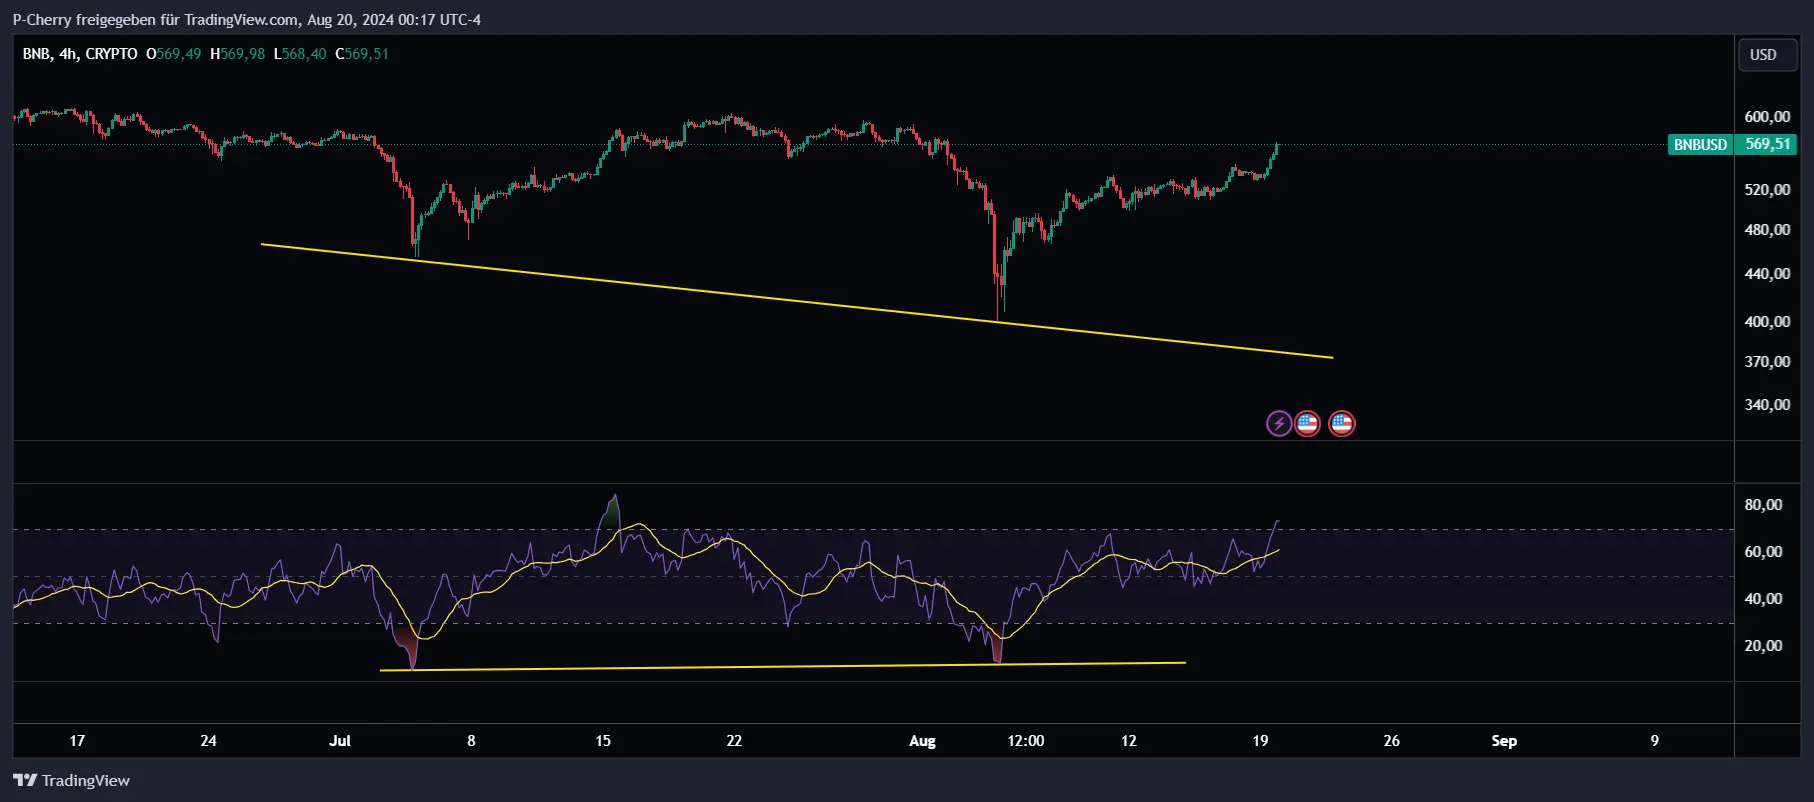Click the low value L568,40
Screen dimensions: 1814x802
pos(300,54)
